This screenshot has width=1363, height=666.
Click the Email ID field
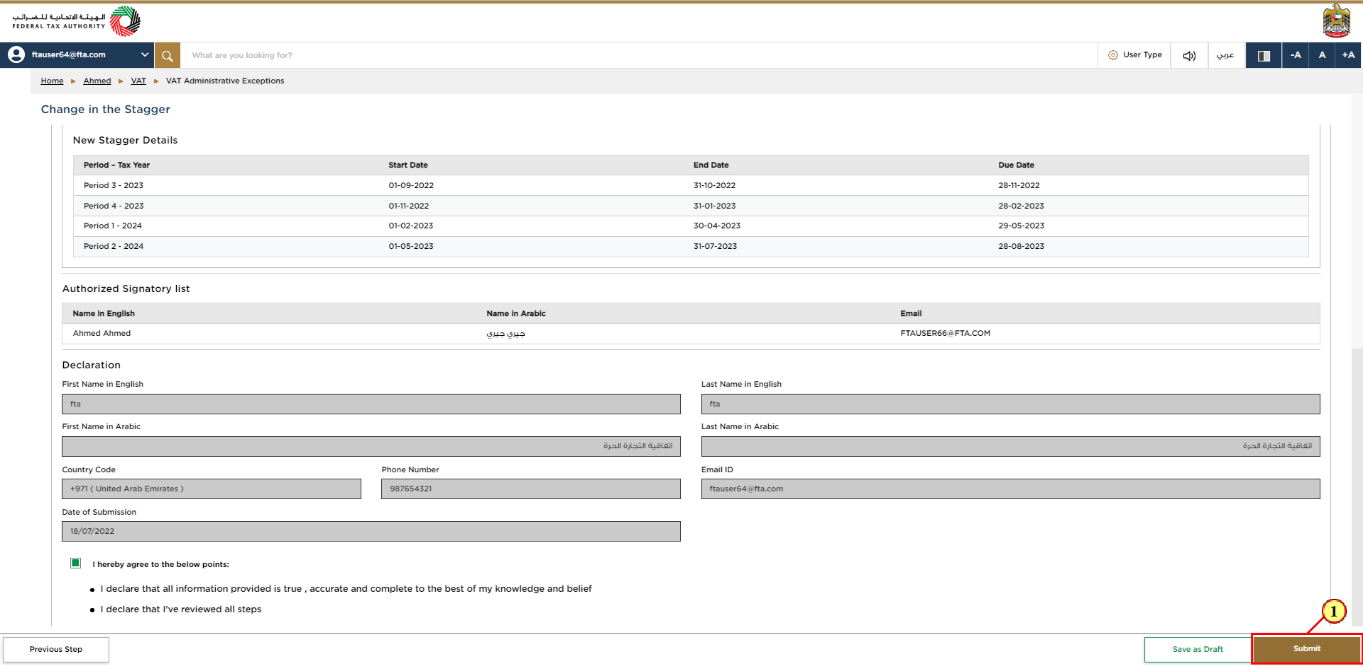1010,489
